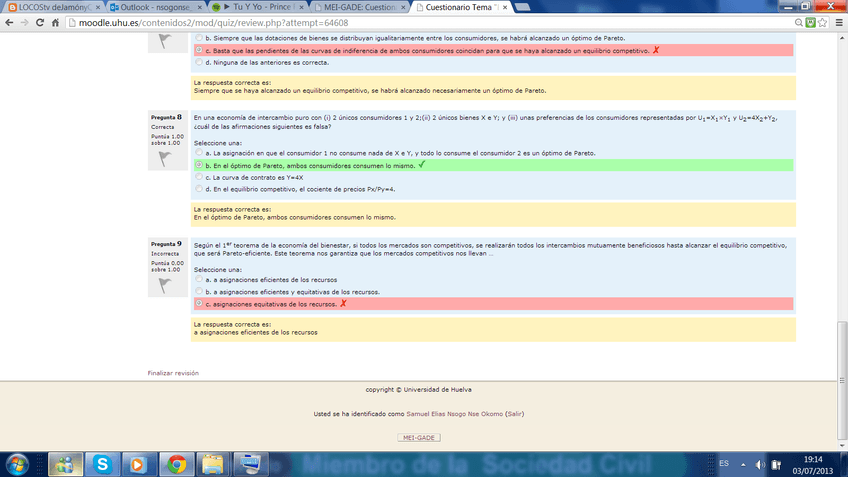Select Pregunta 9 option b 'eficientes y equitativas'

pos(199,291)
